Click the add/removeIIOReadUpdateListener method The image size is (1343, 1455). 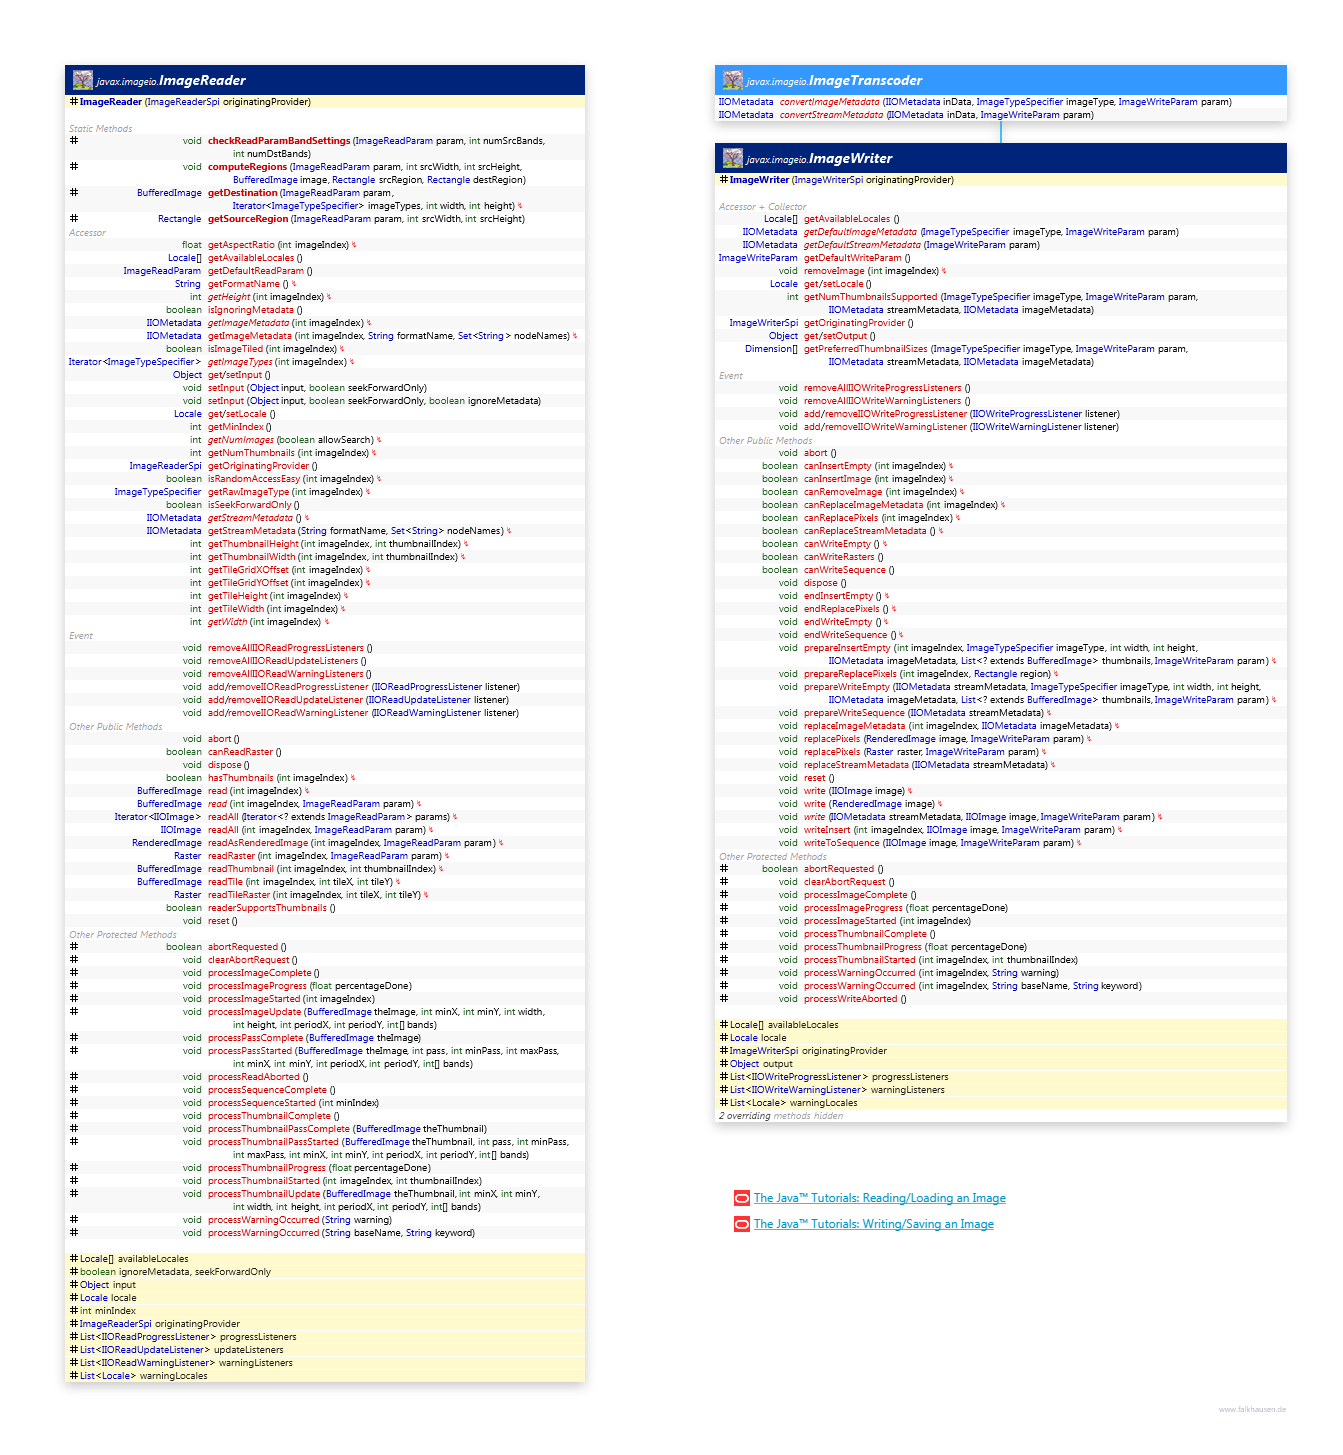click(x=285, y=700)
